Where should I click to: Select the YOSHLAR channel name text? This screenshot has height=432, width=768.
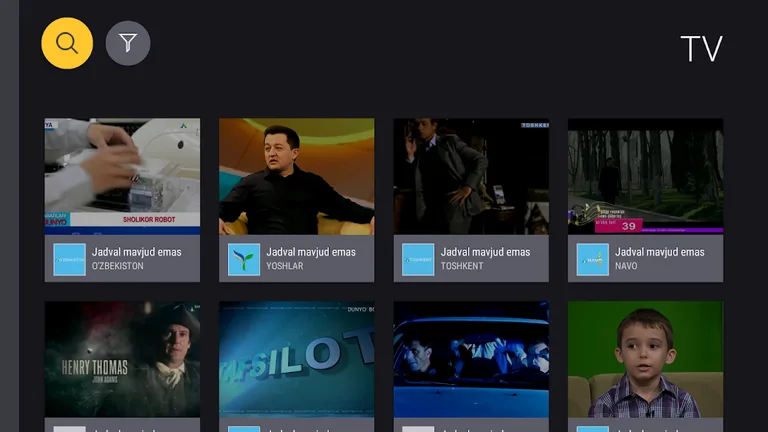pyautogui.click(x=285, y=266)
